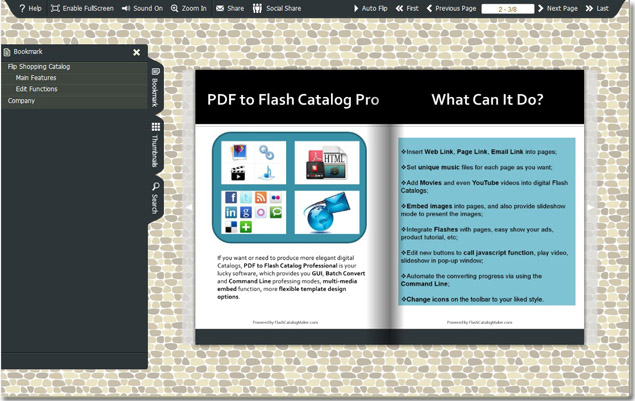The image size is (635, 401).
Task: Go to Next Page
Action: click(x=558, y=8)
